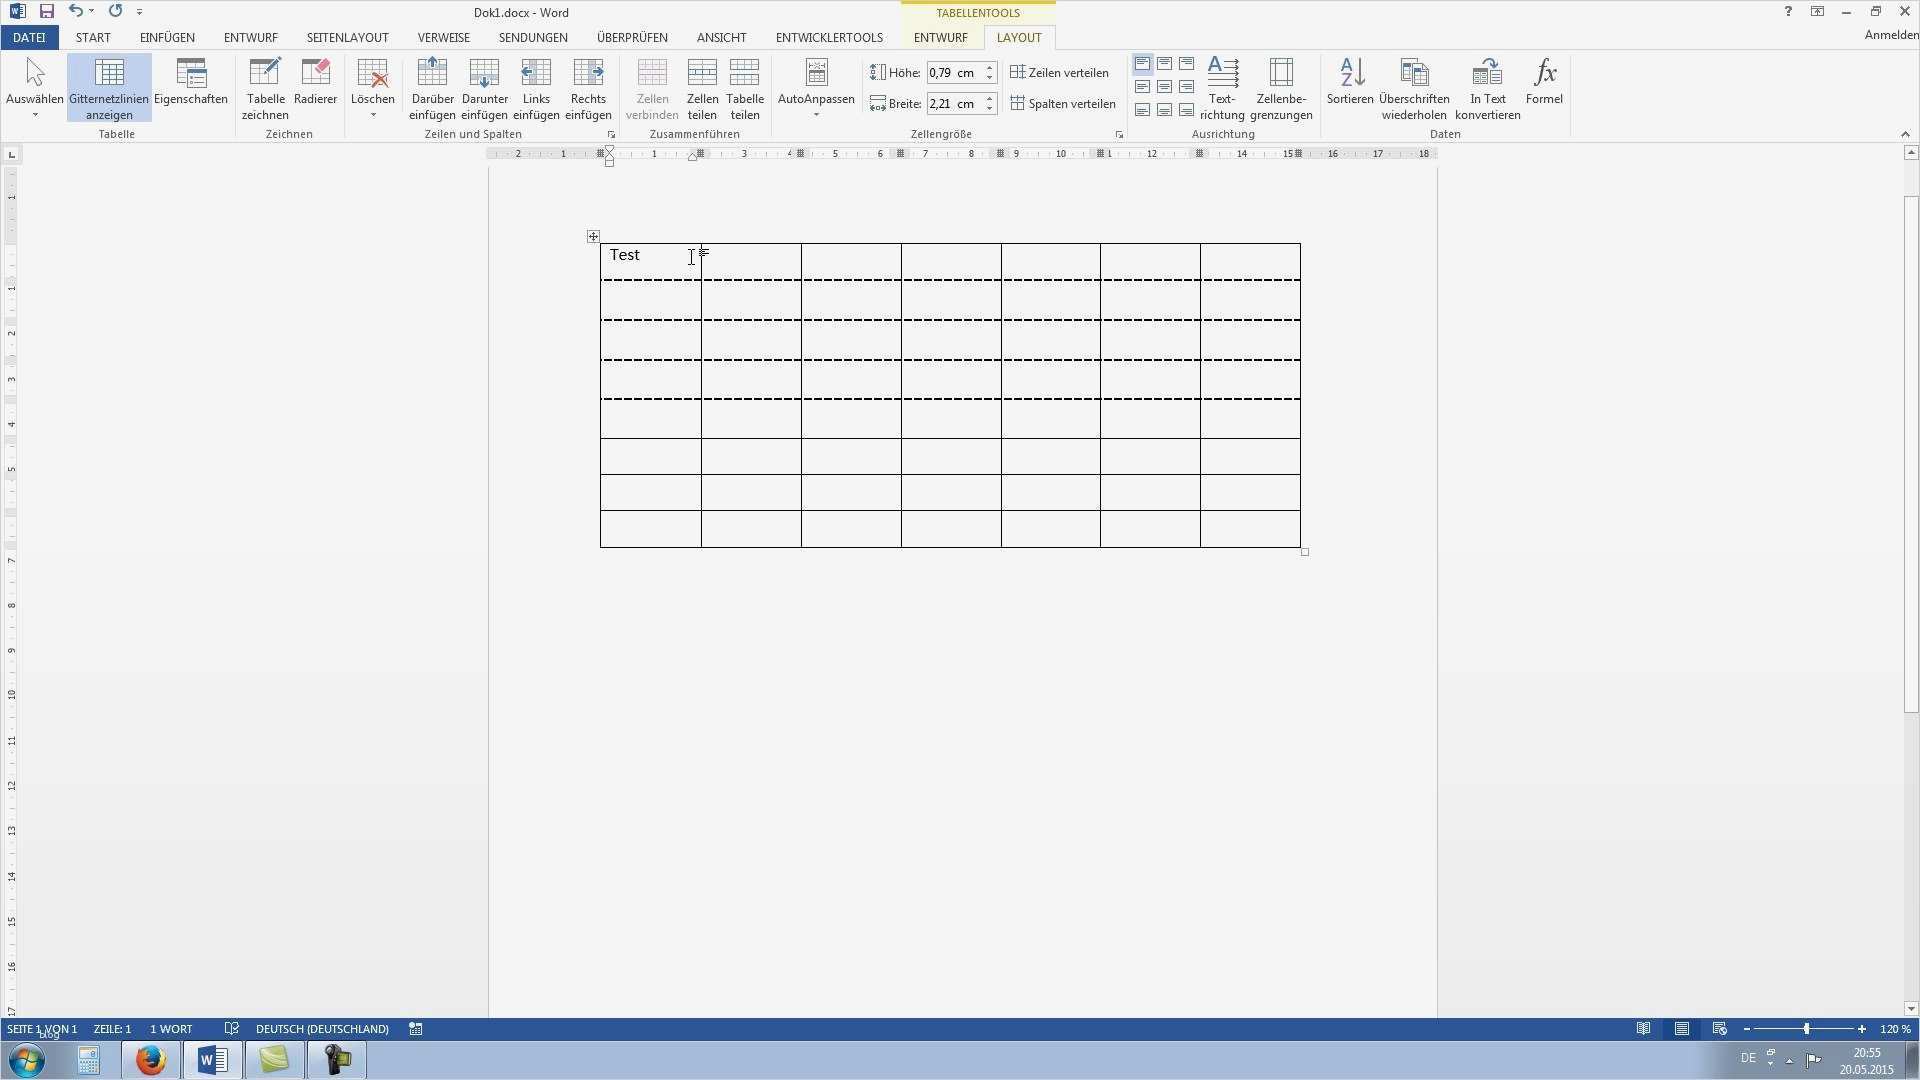Viewport: 1920px width, 1080px height.
Task: Open the DATEI menu
Action: pos(28,37)
